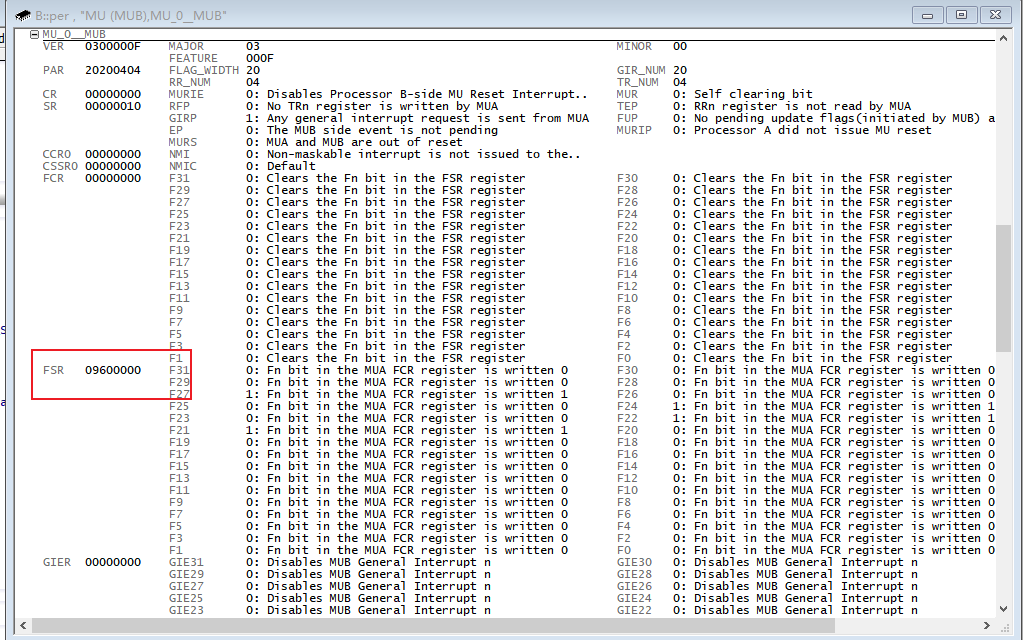Click the chip icon in the title bar
This screenshot has width=1023, height=640.
[x=23, y=15]
